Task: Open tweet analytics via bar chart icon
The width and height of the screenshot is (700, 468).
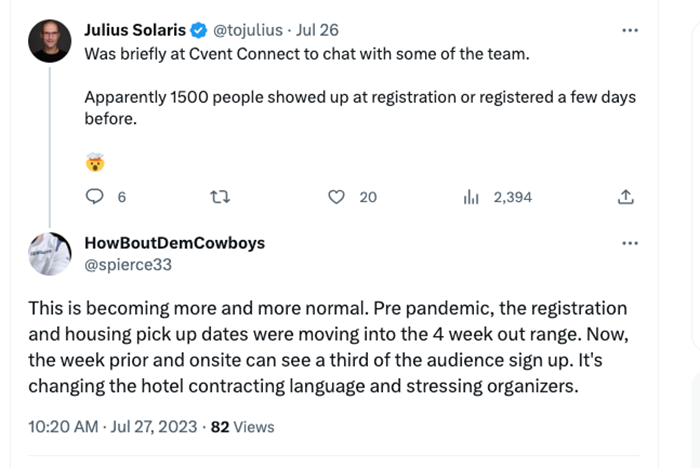Action: click(472, 197)
